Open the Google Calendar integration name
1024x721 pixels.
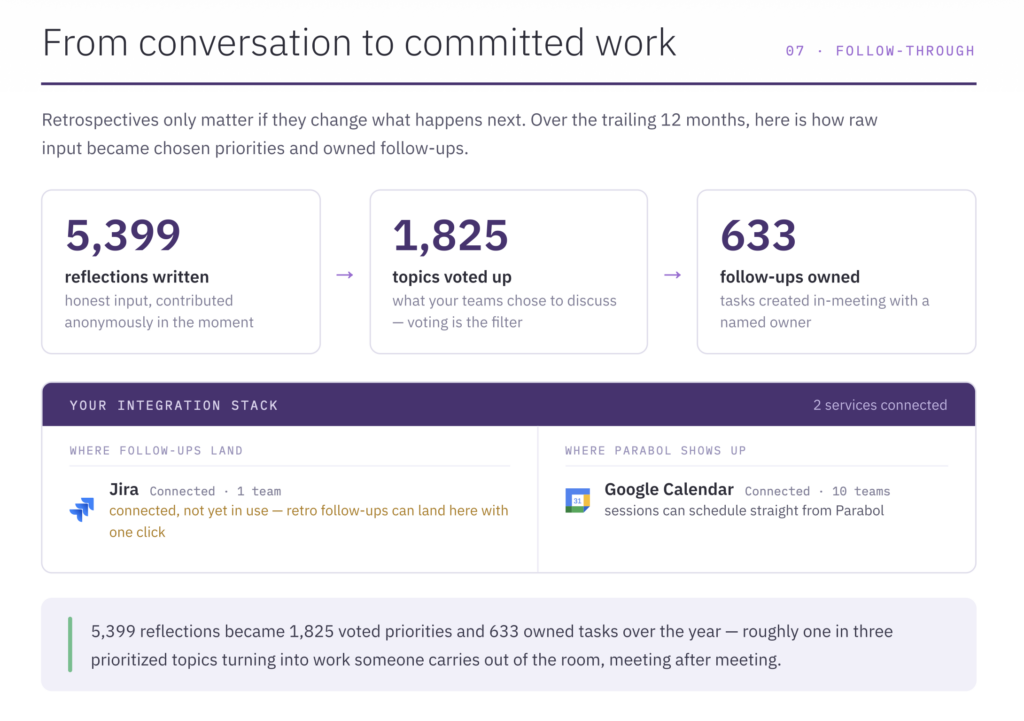(669, 490)
